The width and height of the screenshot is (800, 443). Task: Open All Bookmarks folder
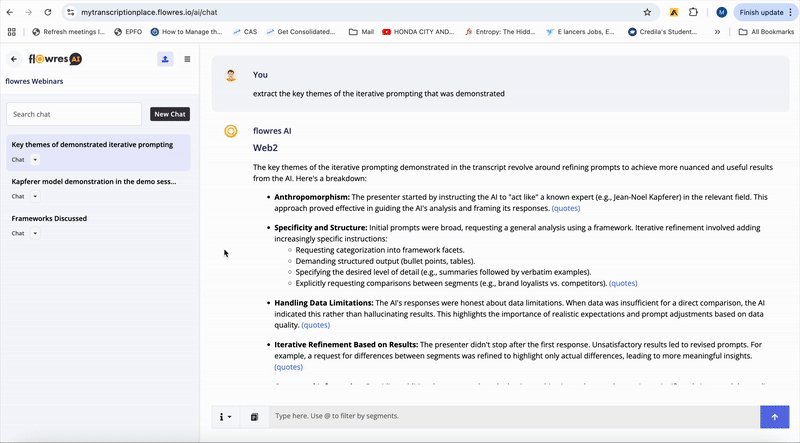(766, 32)
